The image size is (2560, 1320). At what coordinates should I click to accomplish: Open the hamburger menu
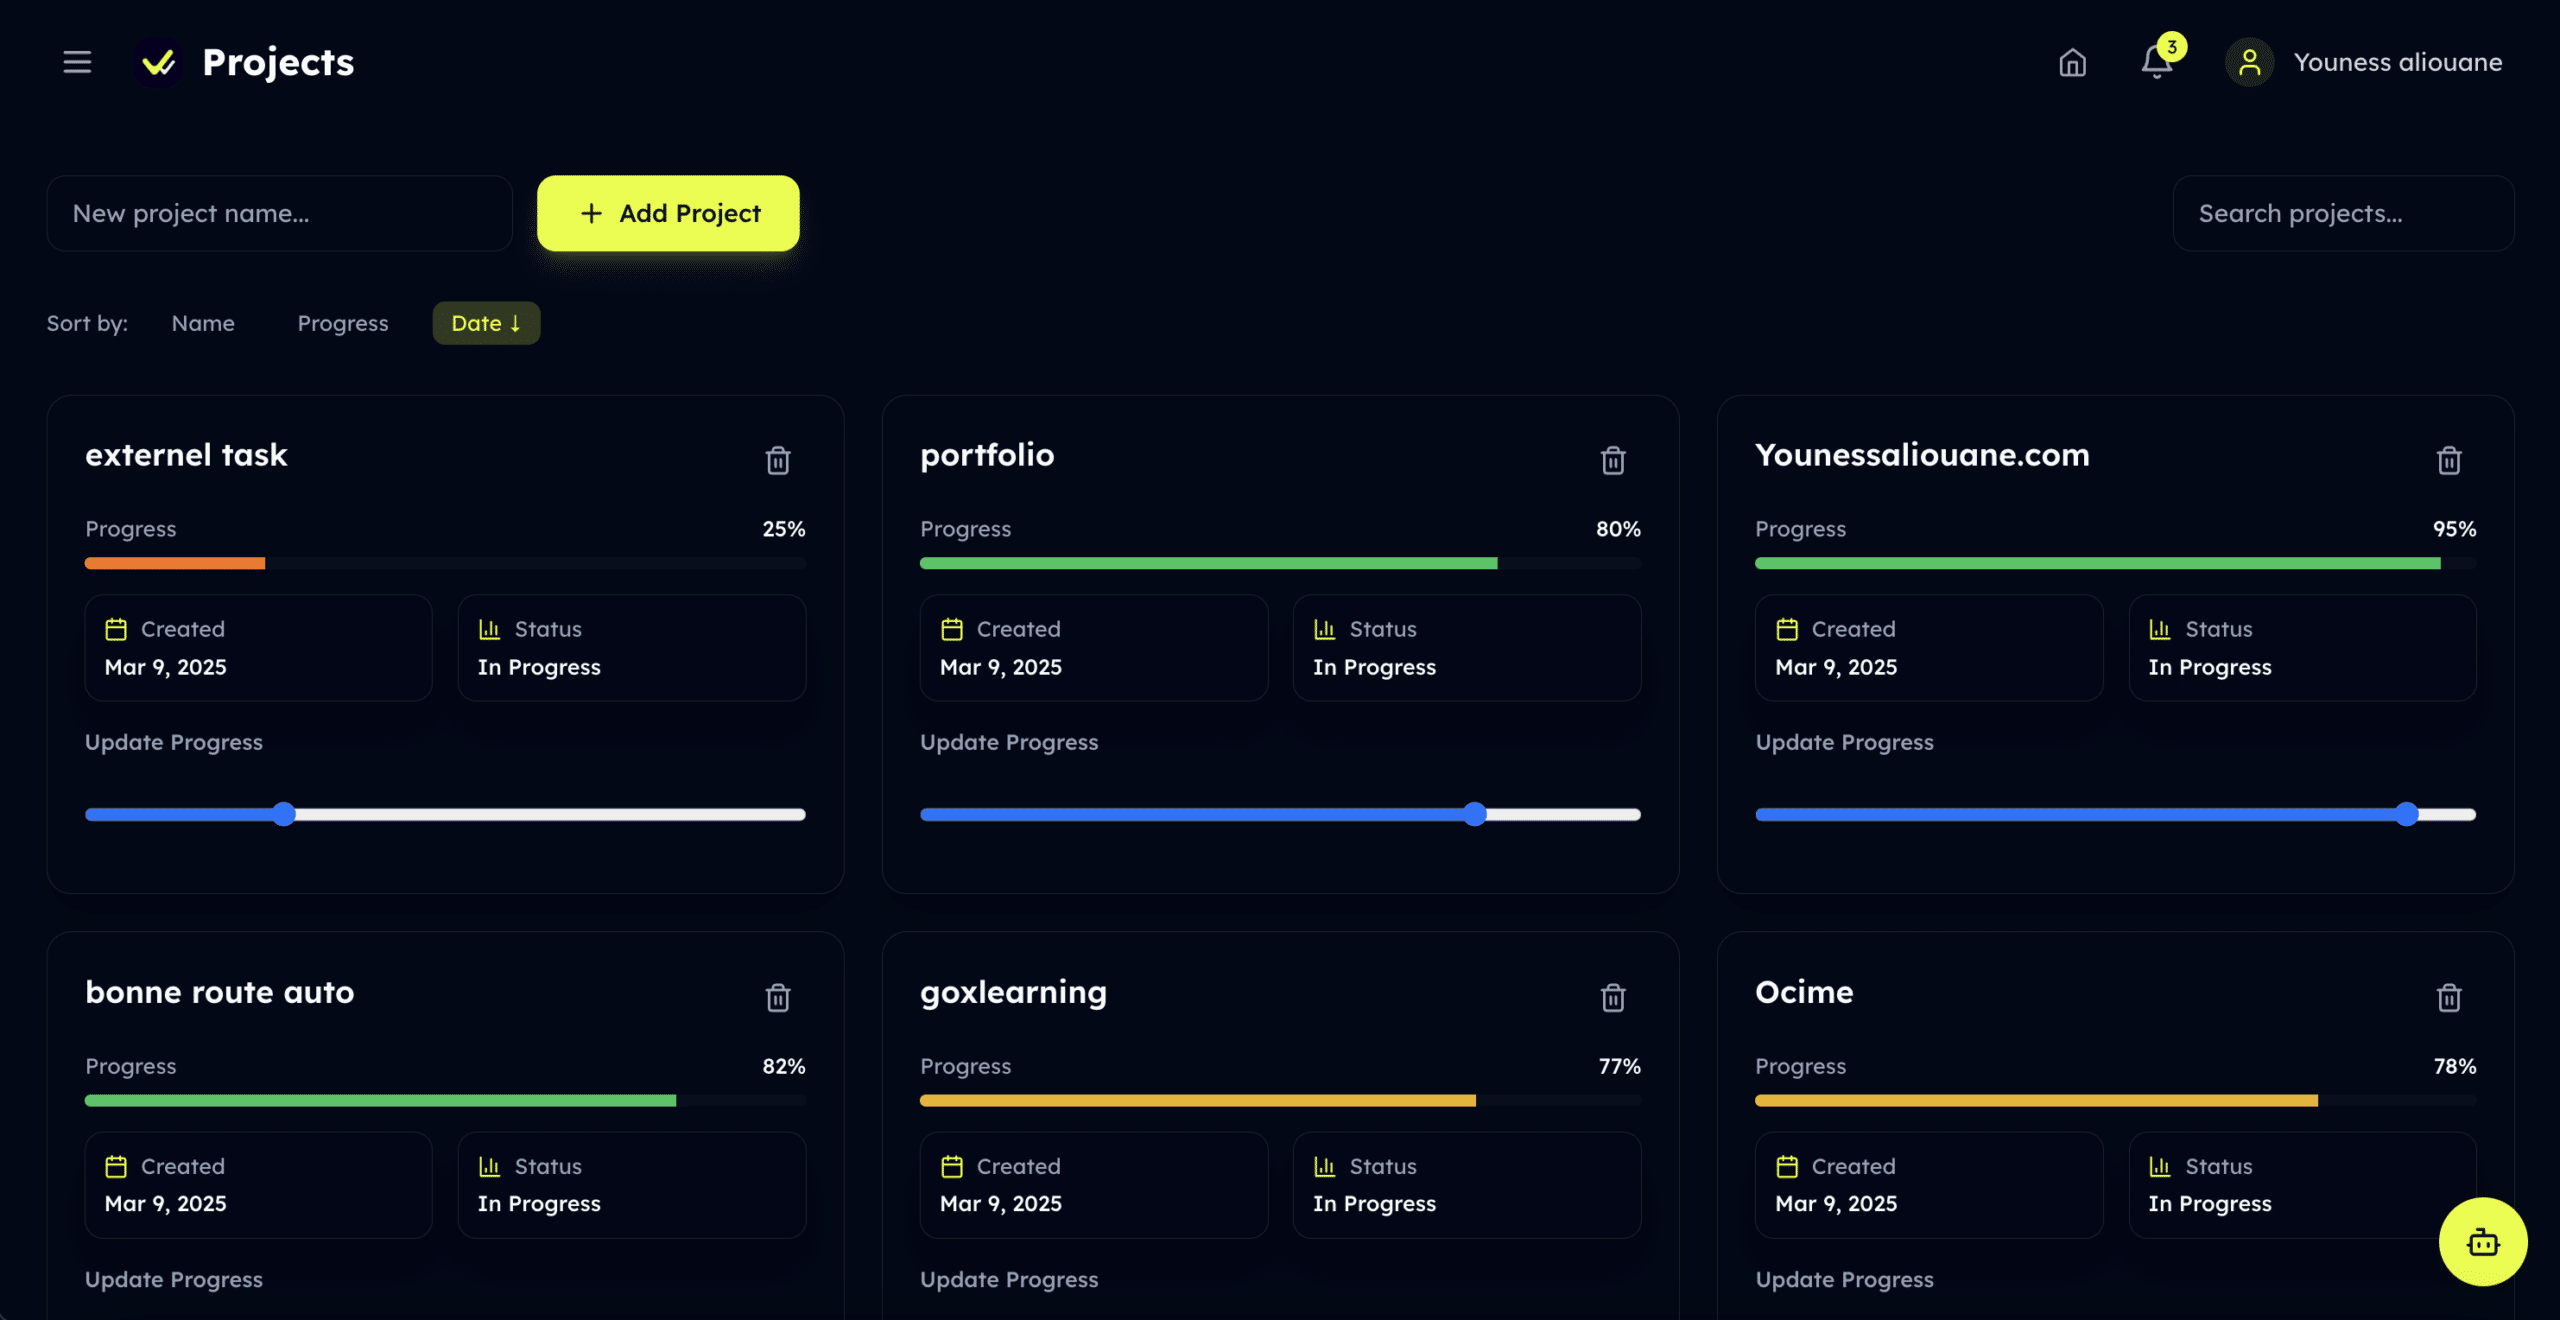point(77,62)
